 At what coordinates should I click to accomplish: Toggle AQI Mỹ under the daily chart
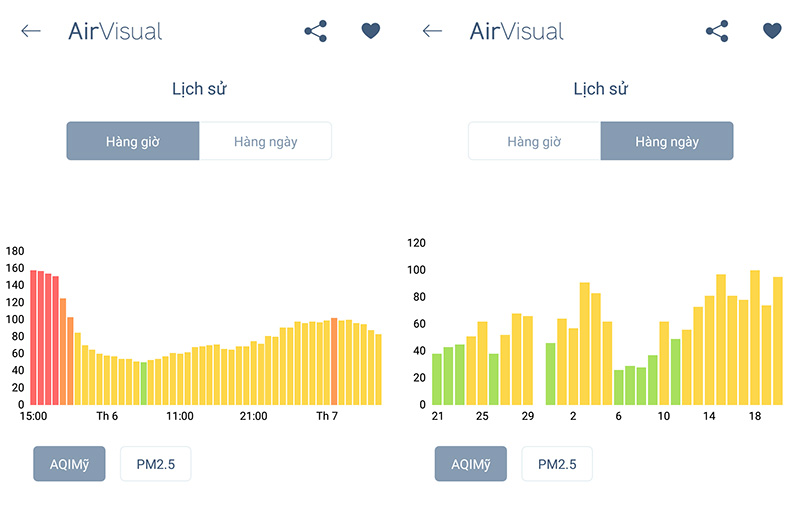click(470, 464)
